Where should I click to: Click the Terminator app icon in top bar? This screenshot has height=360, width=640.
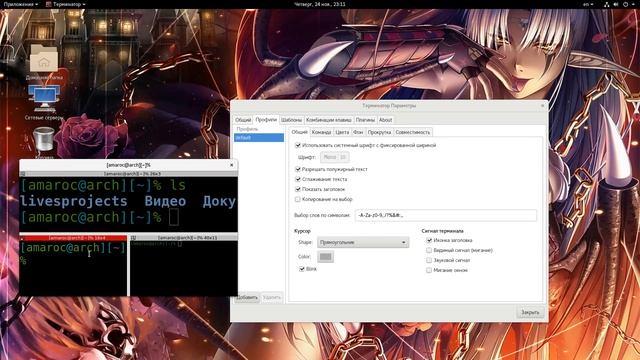[x=49, y=4]
